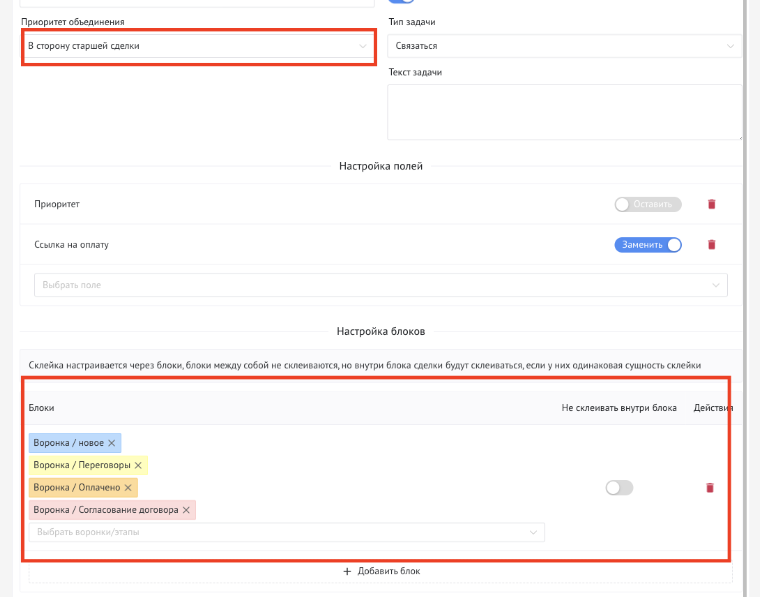Open the Приоритет объединения dropdown

(197, 46)
